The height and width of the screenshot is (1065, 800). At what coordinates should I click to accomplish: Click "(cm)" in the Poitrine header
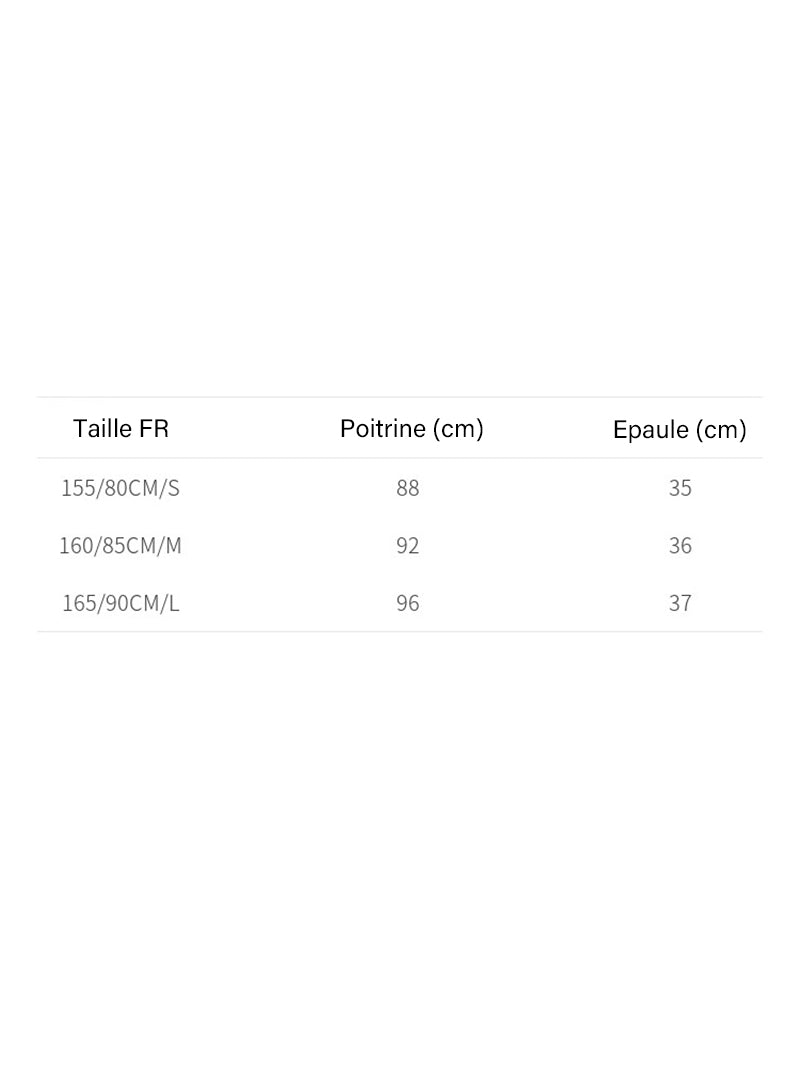(x=459, y=429)
